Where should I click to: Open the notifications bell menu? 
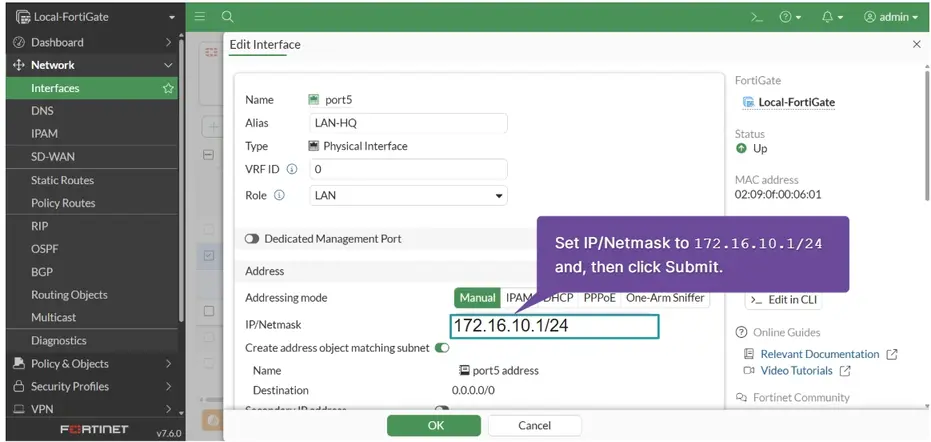pos(832,17)
